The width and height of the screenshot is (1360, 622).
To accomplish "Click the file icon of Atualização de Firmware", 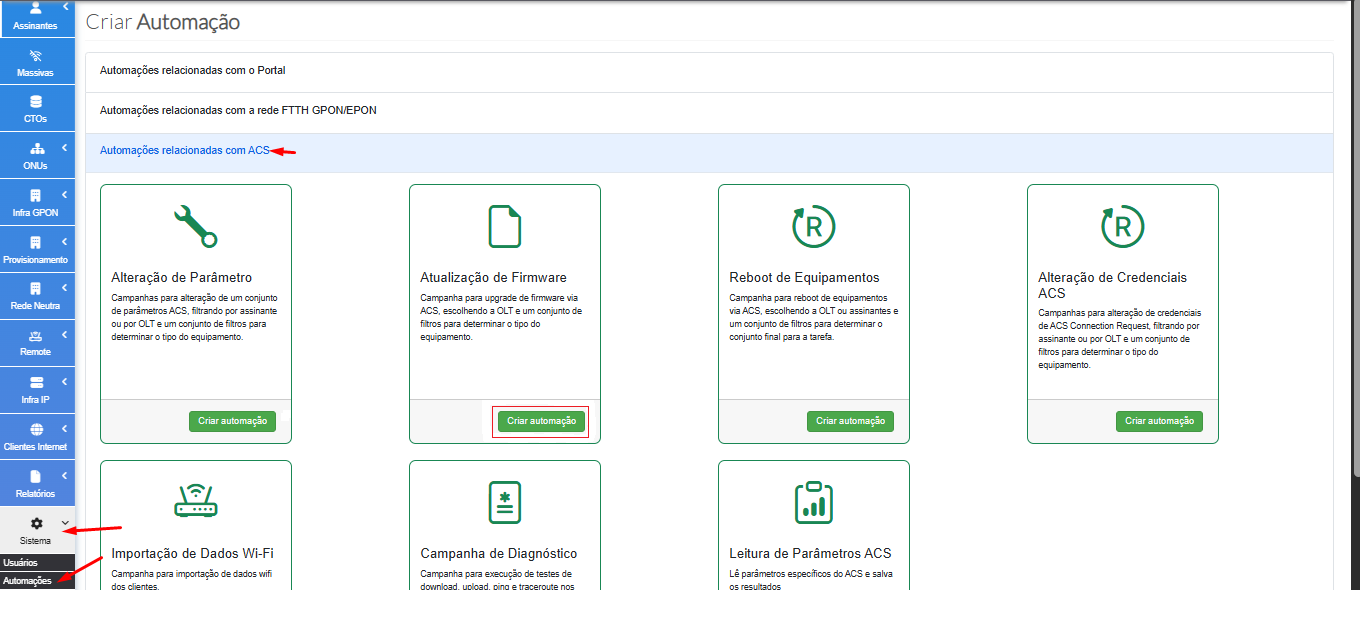I will coord(504,226).
